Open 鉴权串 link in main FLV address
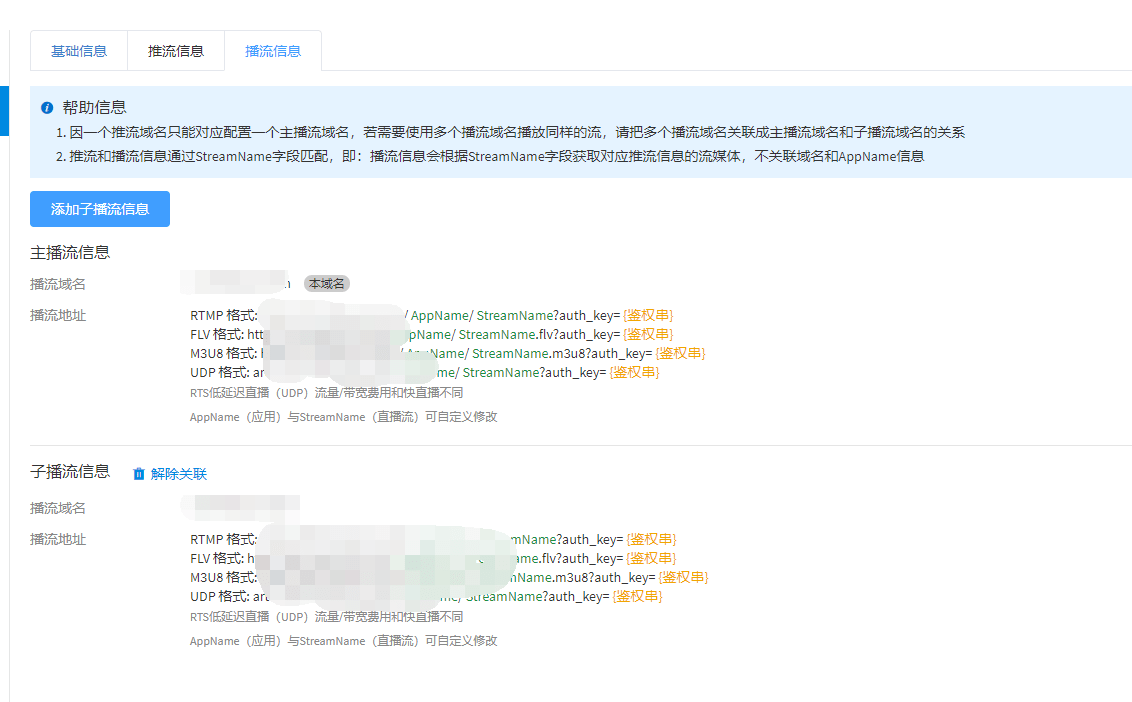1132x702 pixels. 648,334
